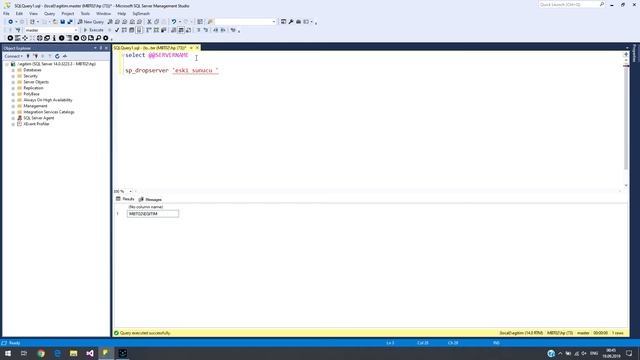The height and width of the screenshot is (360, 640).
Task: Expand the Databases folder
Action: pyautogui.click(x=13, y=70)
